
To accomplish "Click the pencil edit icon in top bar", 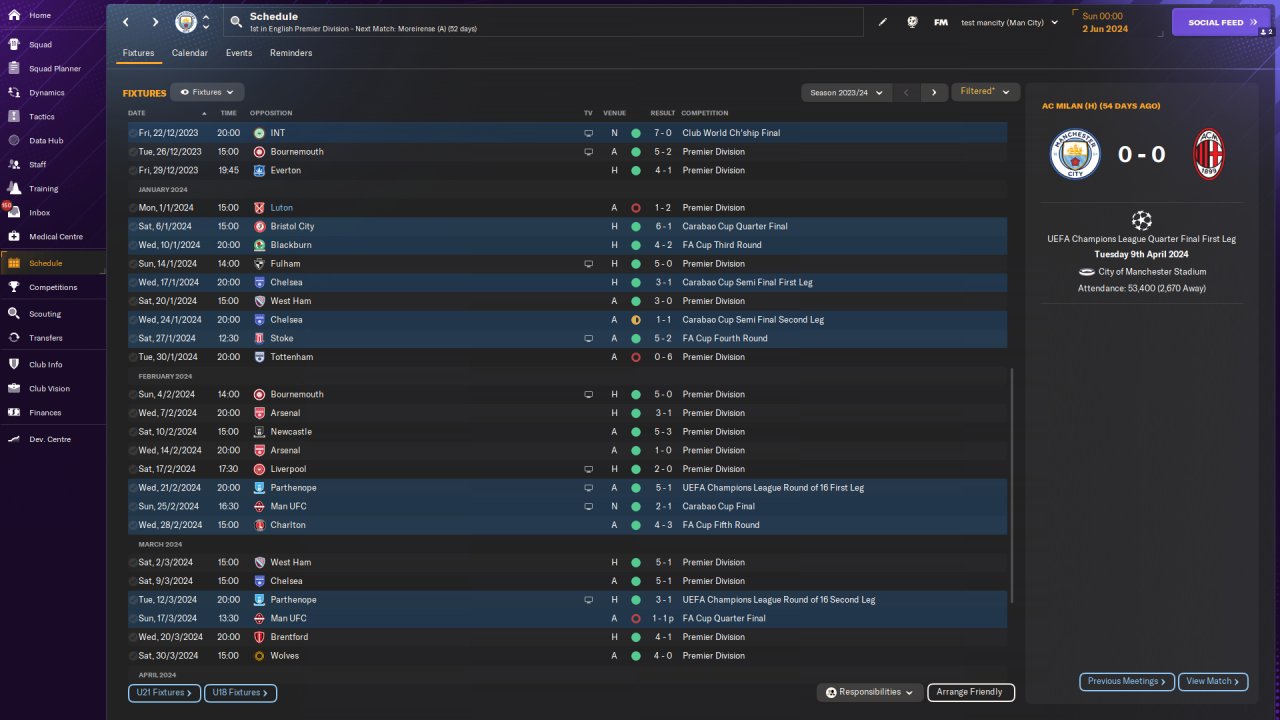I will (x=883, y=22).
